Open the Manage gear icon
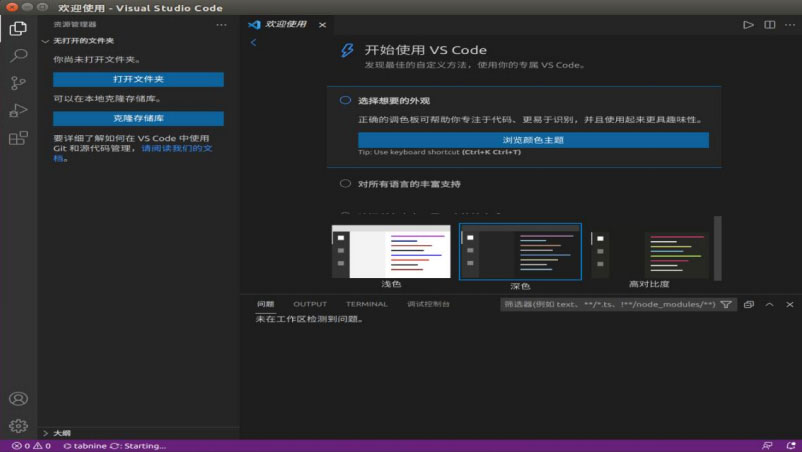 click(18, 425)
